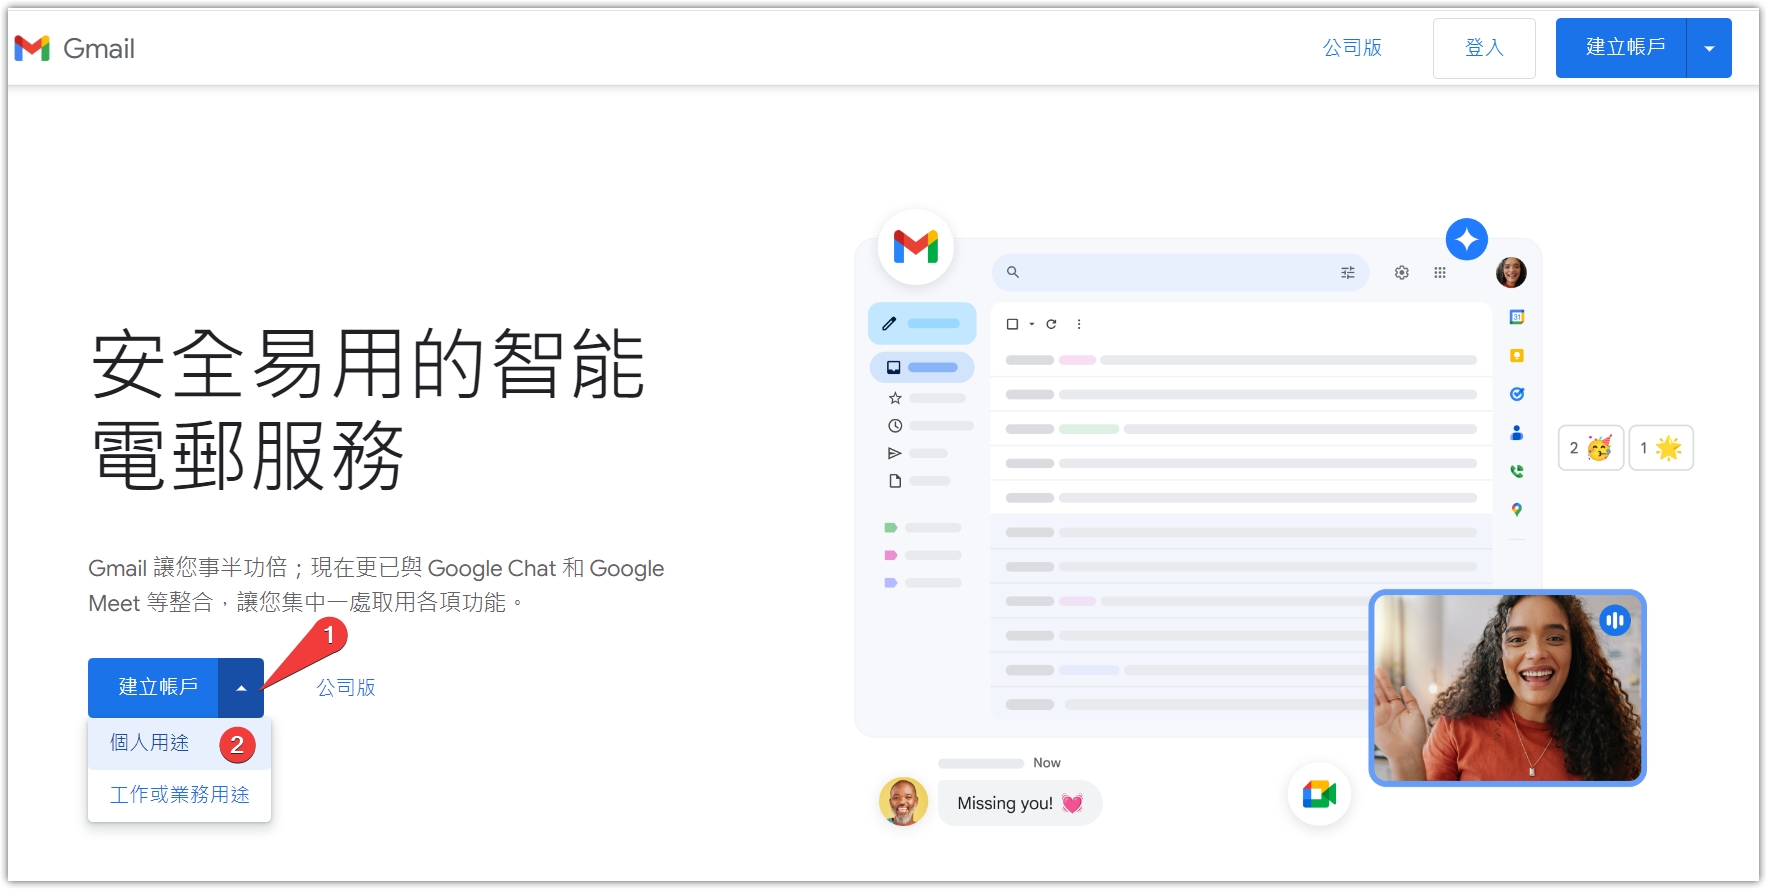Click the settings gear in inbox illustration
The height and width of the screenshot is (889, 1767).
tap(1401, 273)
